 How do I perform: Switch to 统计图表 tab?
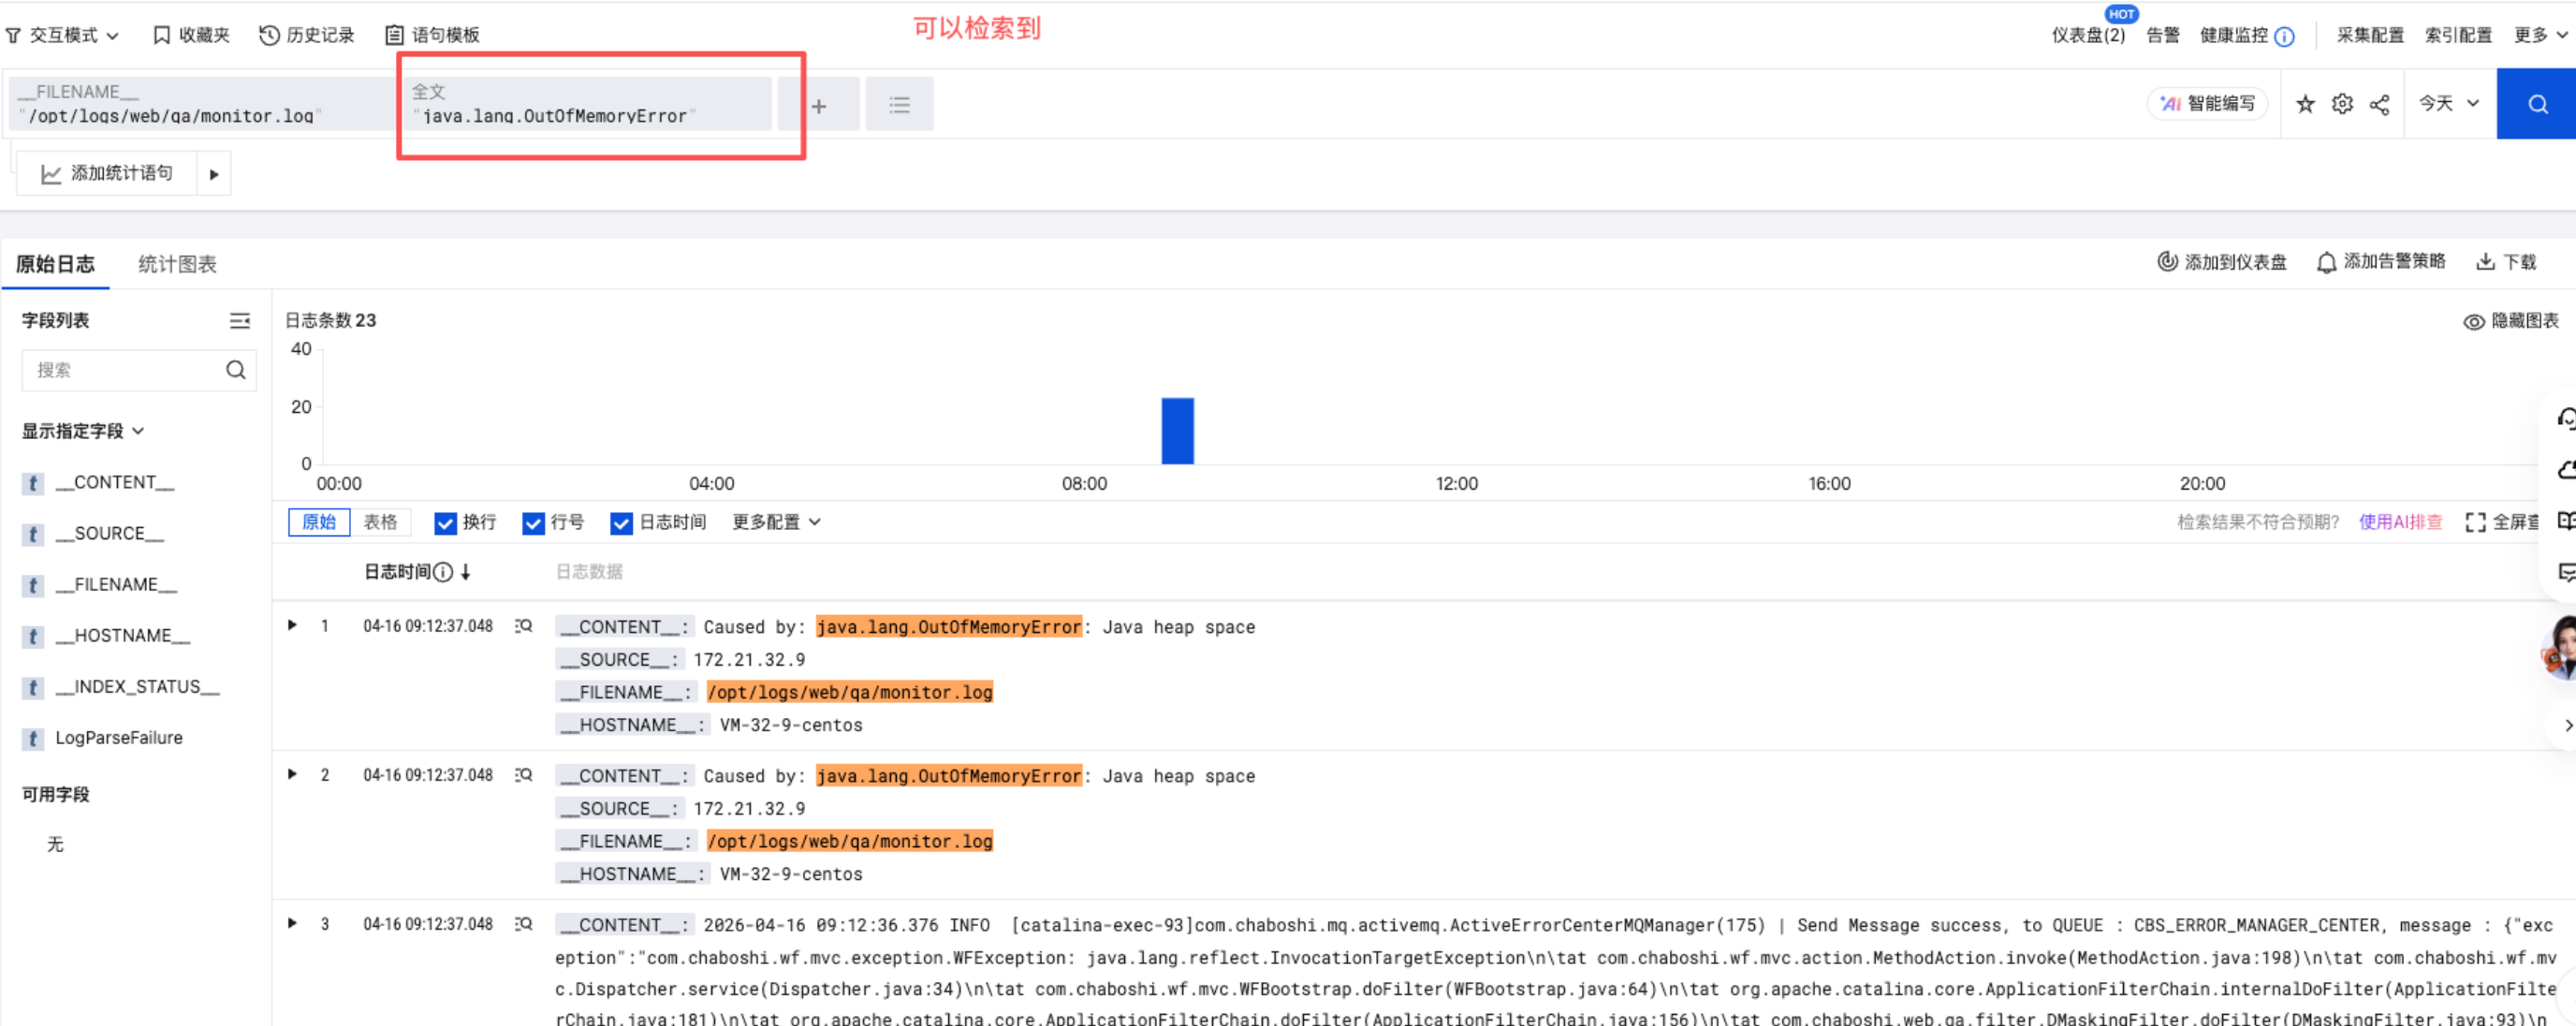pos(177,264)
